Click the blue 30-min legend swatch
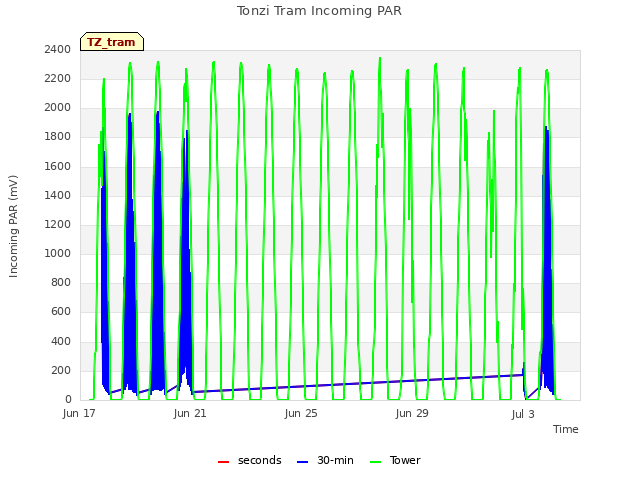640x480 pixels. tap(302, 462)
